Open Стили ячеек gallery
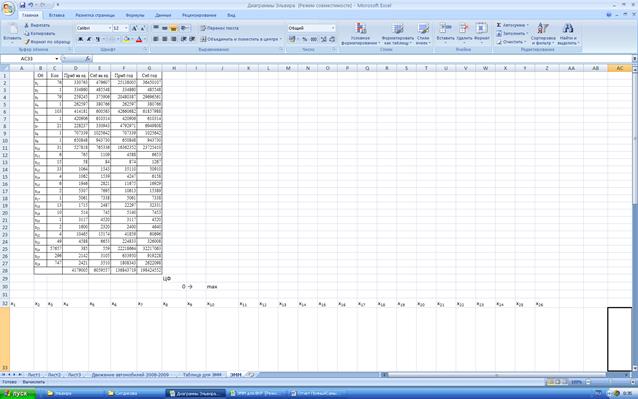The image size is (638, 399). tap(423, 34)
